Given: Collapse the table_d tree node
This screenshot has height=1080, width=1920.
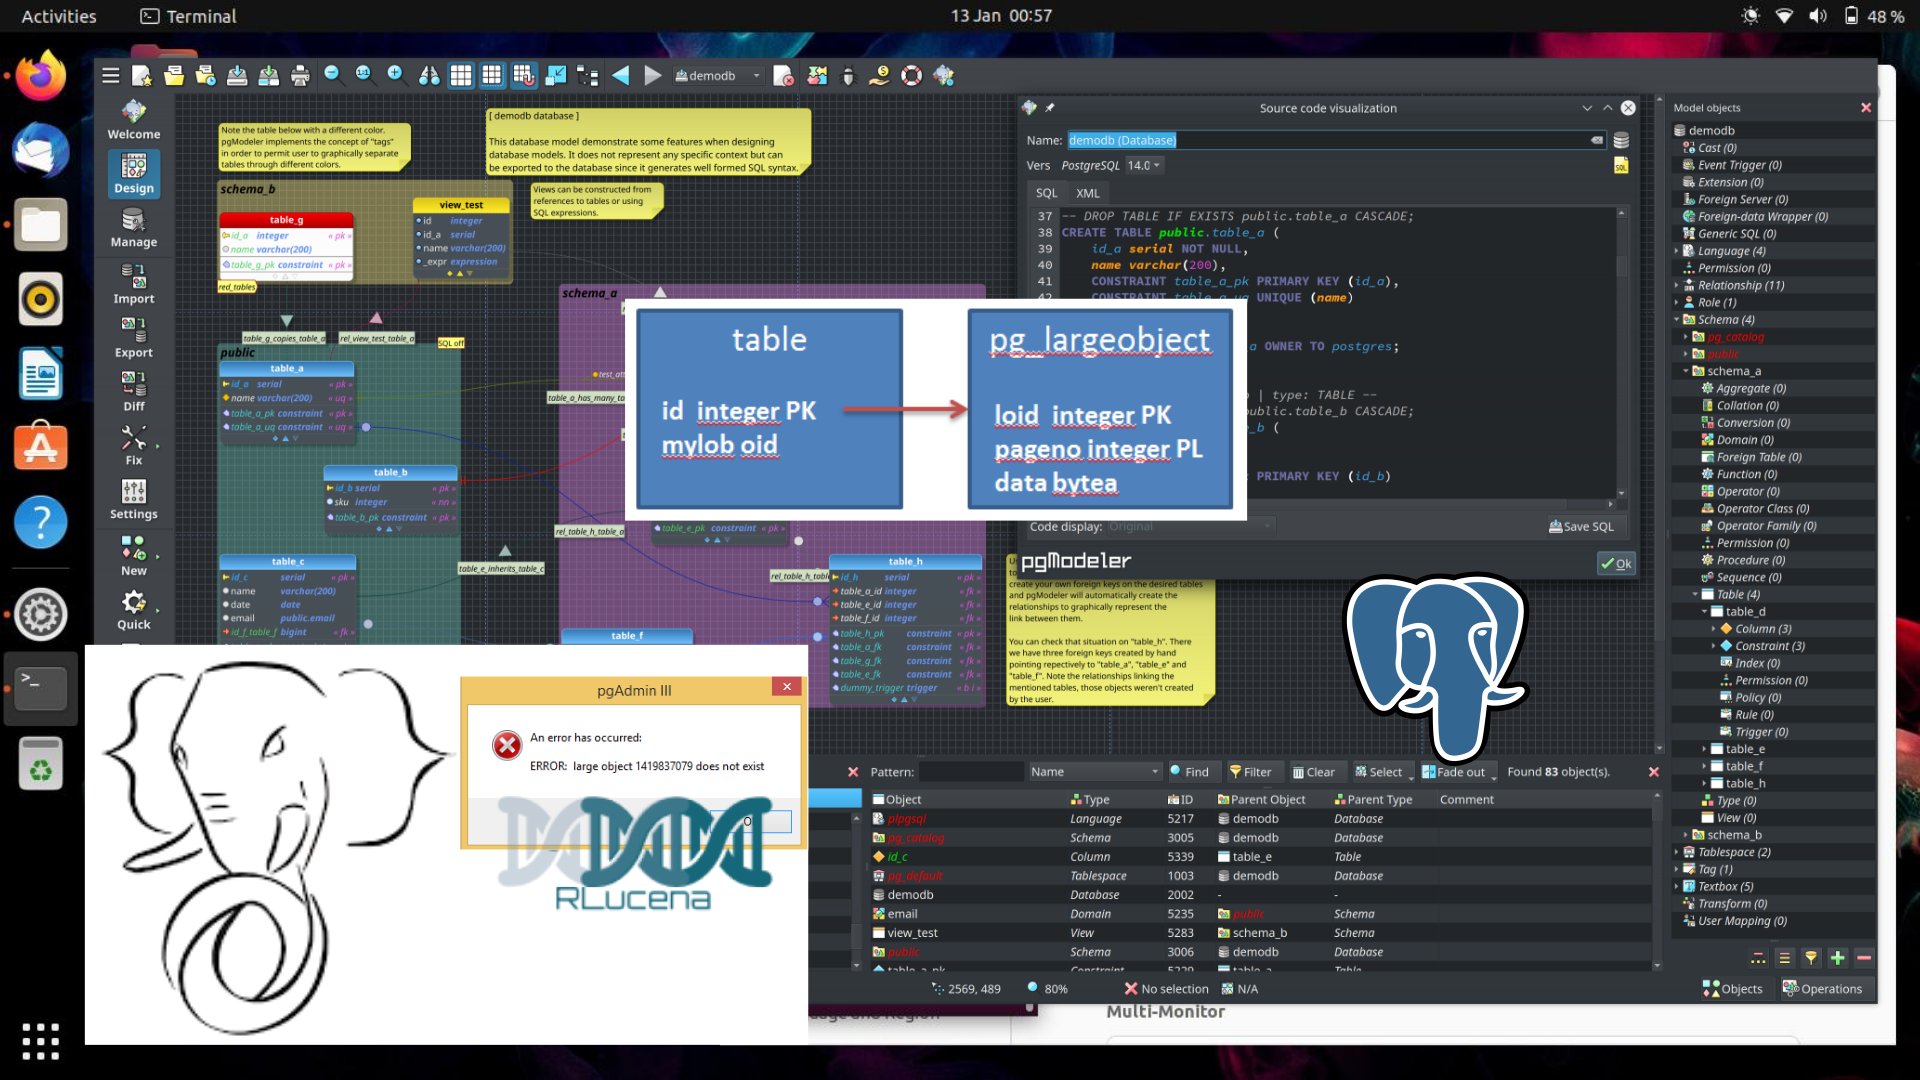Looking at the screenshot, I should point(1705,612).
